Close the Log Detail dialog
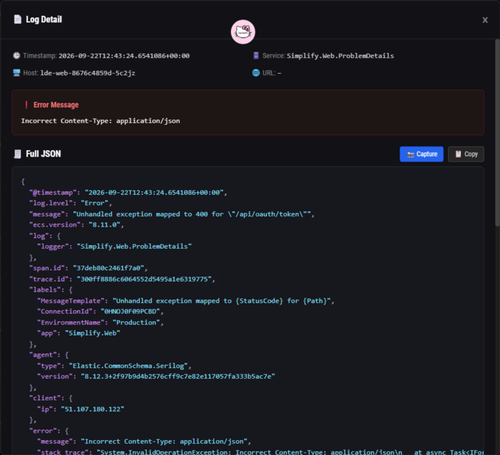Image resolution: width=500 pixels, height=455 pixels. click(485, 20)
